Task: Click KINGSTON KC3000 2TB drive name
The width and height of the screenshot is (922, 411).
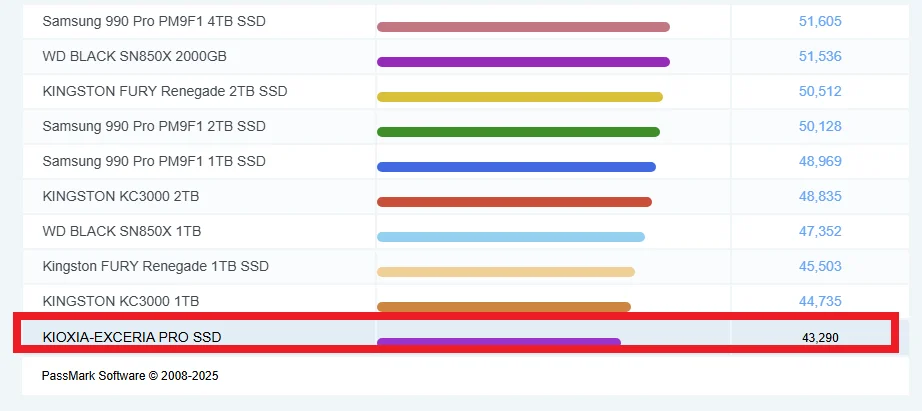Action: click(121, 196)
